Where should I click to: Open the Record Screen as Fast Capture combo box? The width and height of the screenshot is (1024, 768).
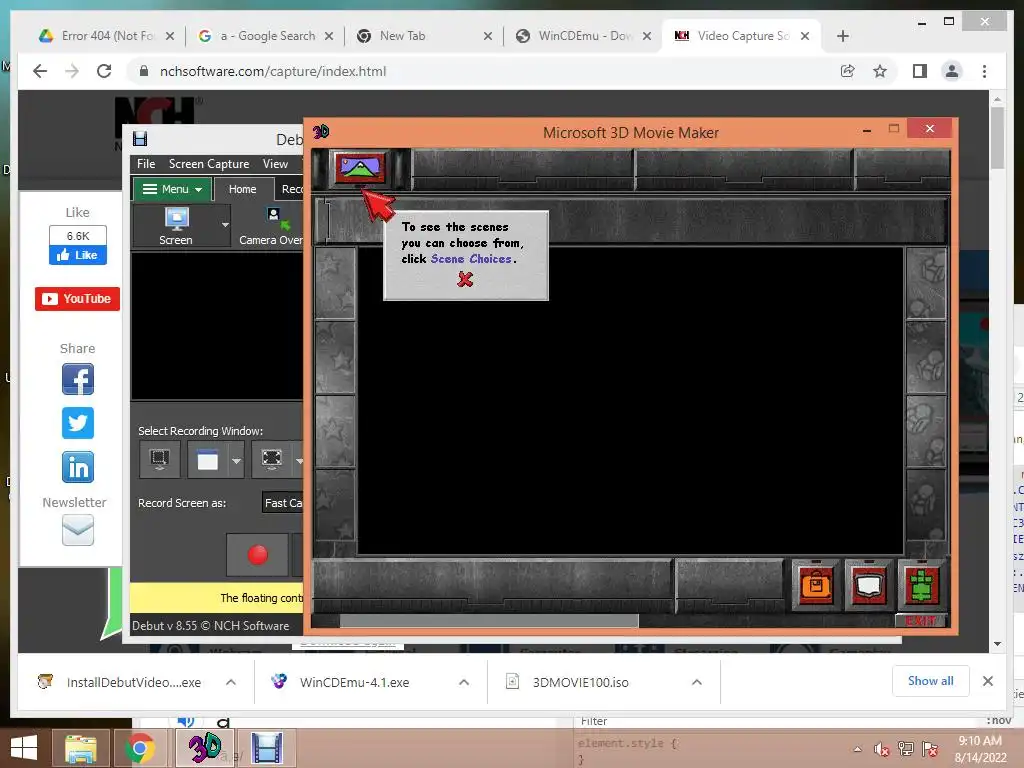pyautogui.click(x=283, y=503)
